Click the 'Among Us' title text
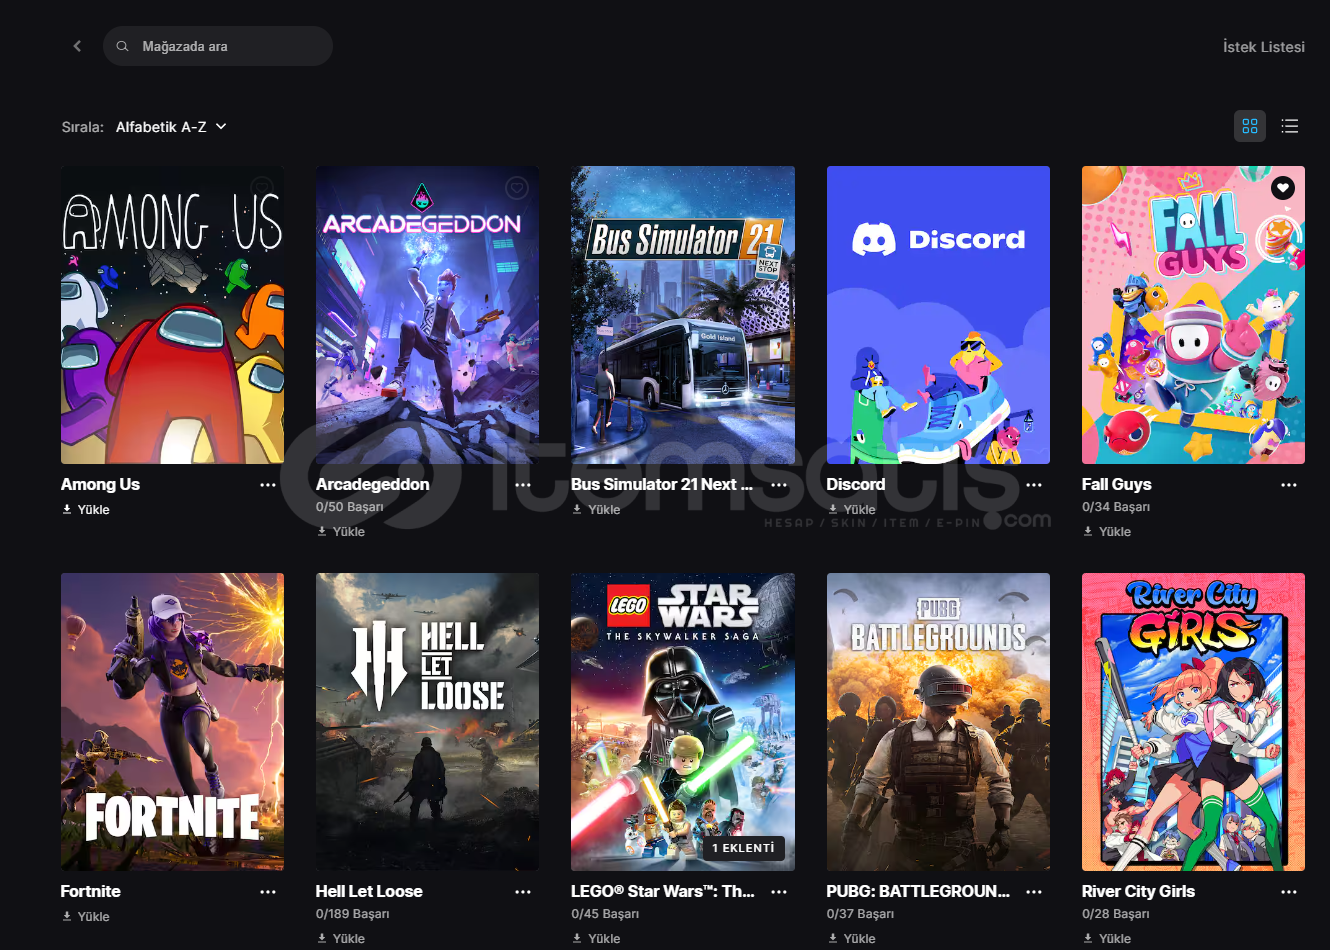1330x950 pixels. (x=100, y=484)
